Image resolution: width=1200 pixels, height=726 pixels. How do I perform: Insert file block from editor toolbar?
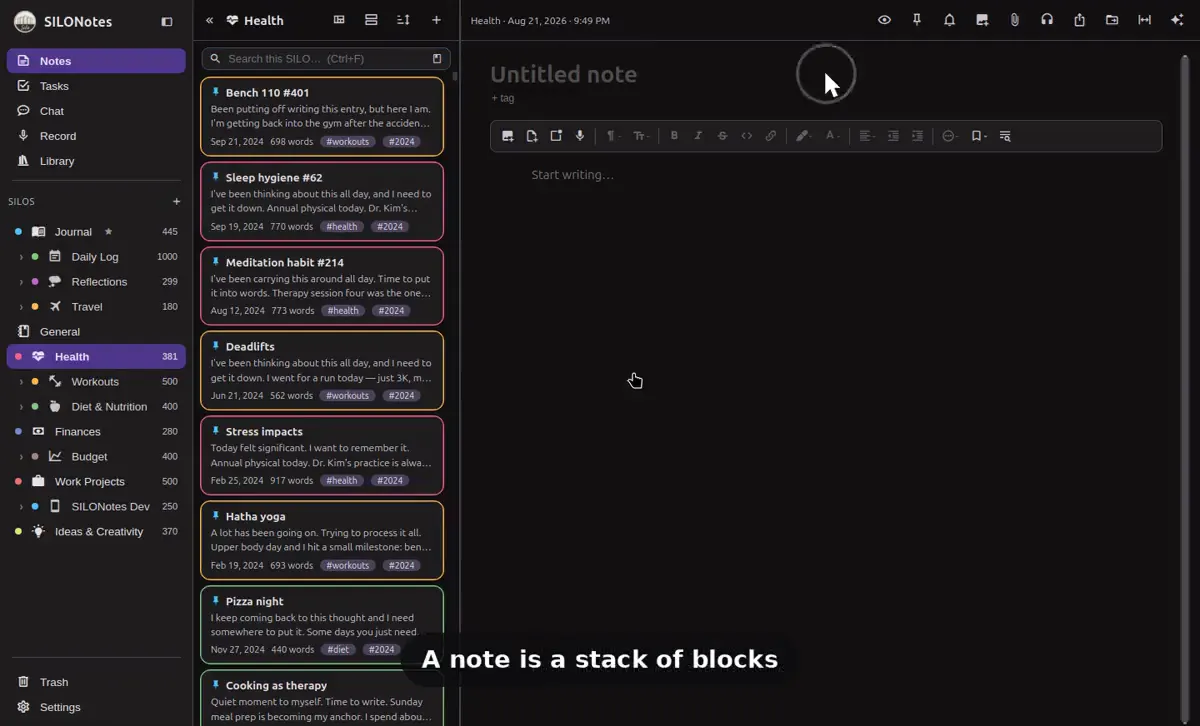532,136
